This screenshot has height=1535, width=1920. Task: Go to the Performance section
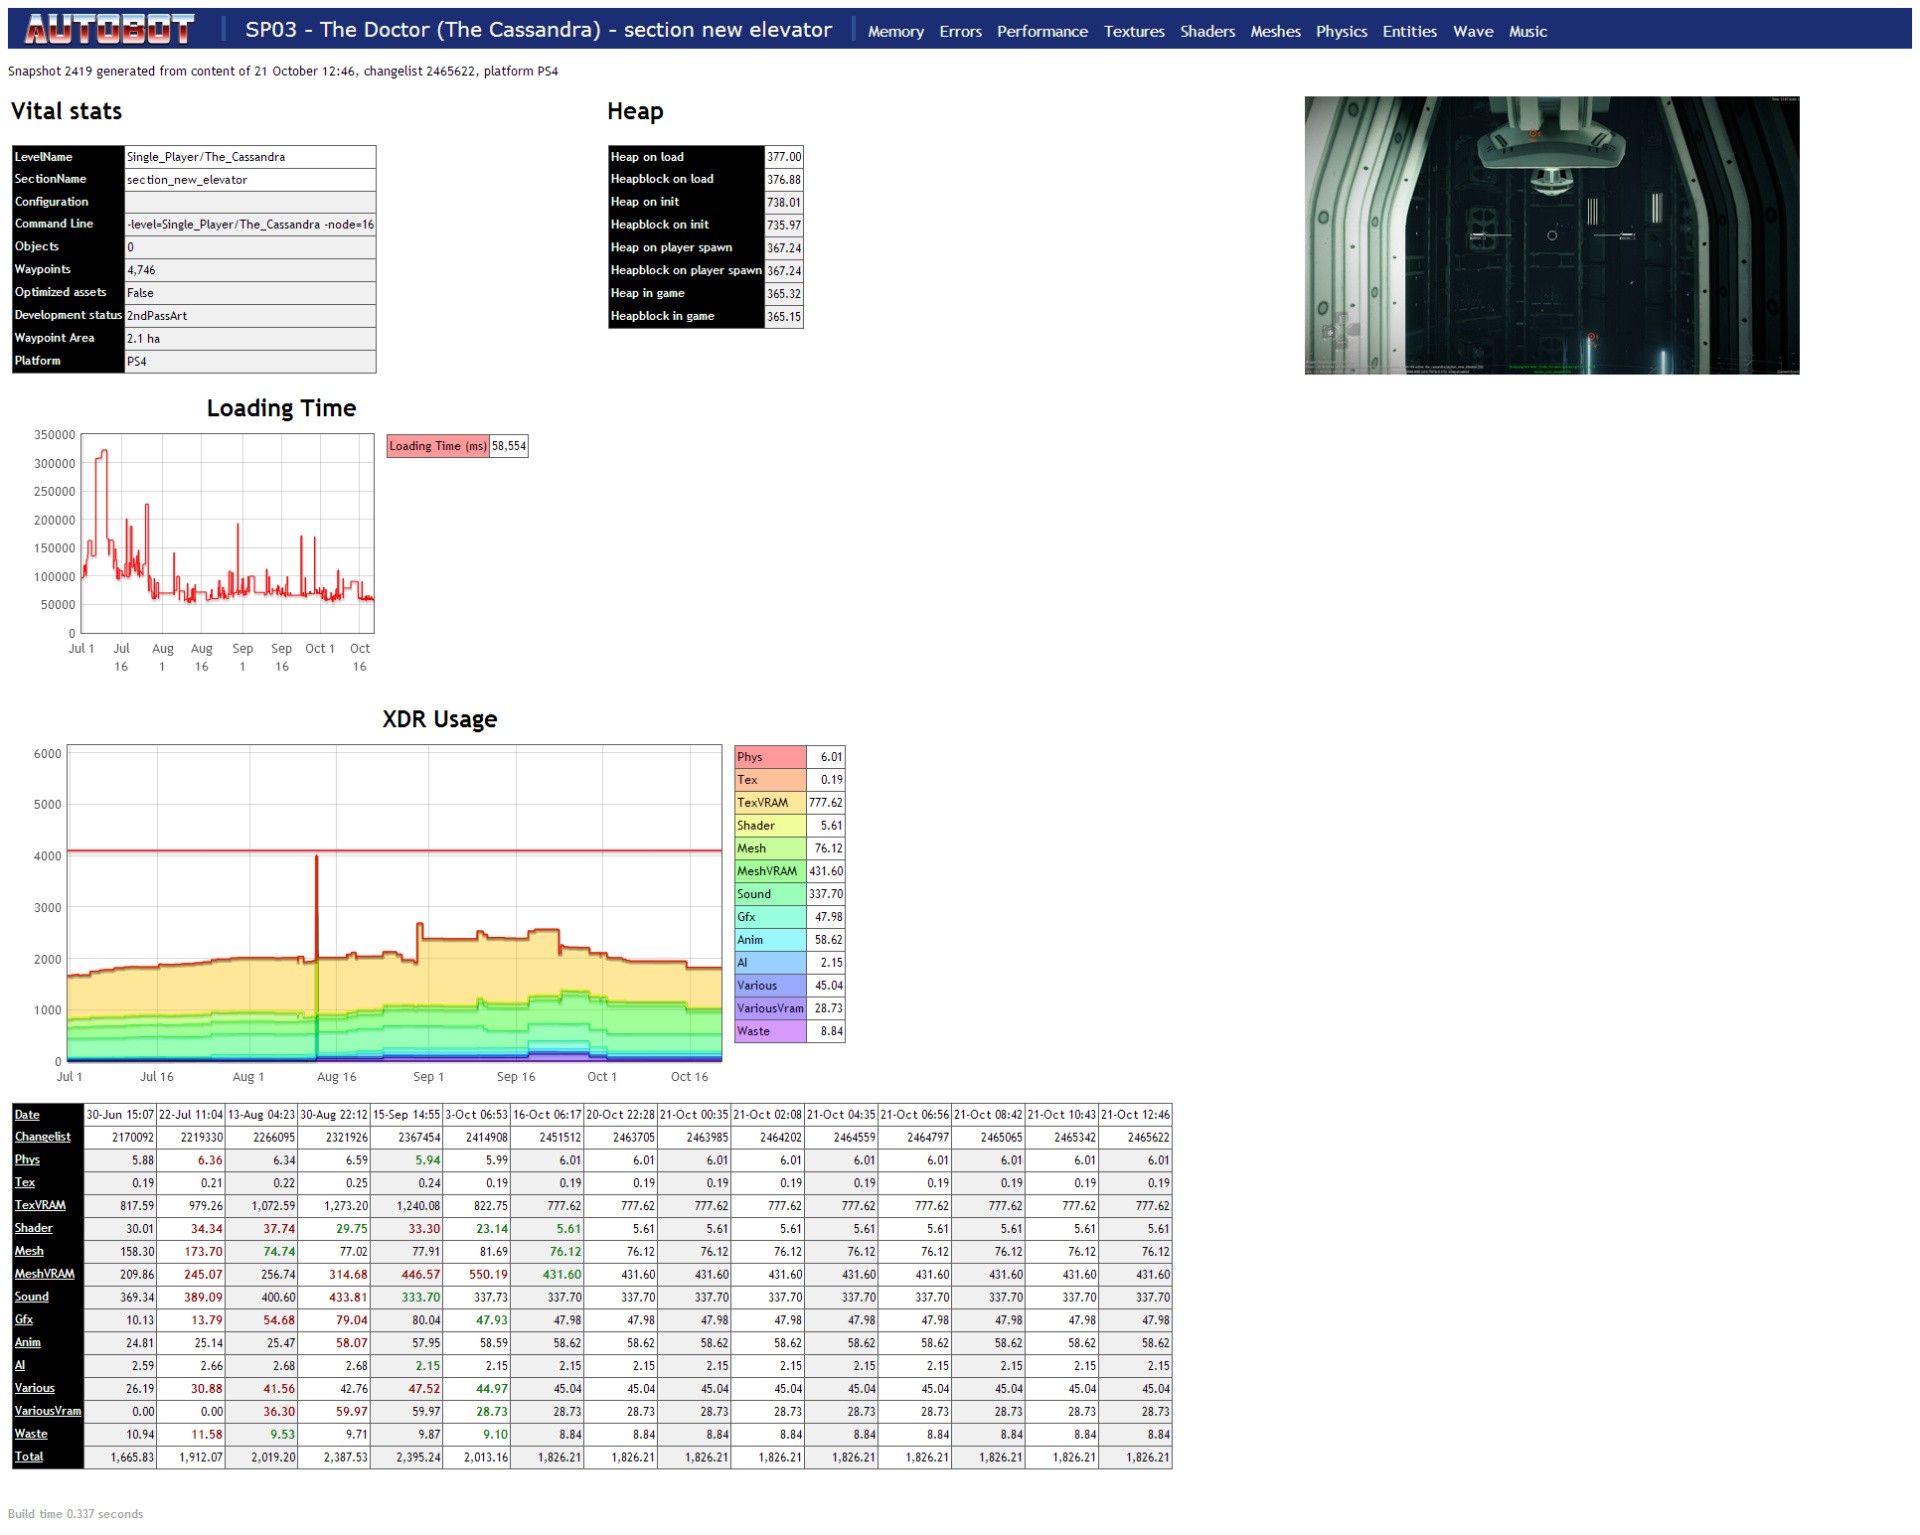click(x=1041, y=31)
